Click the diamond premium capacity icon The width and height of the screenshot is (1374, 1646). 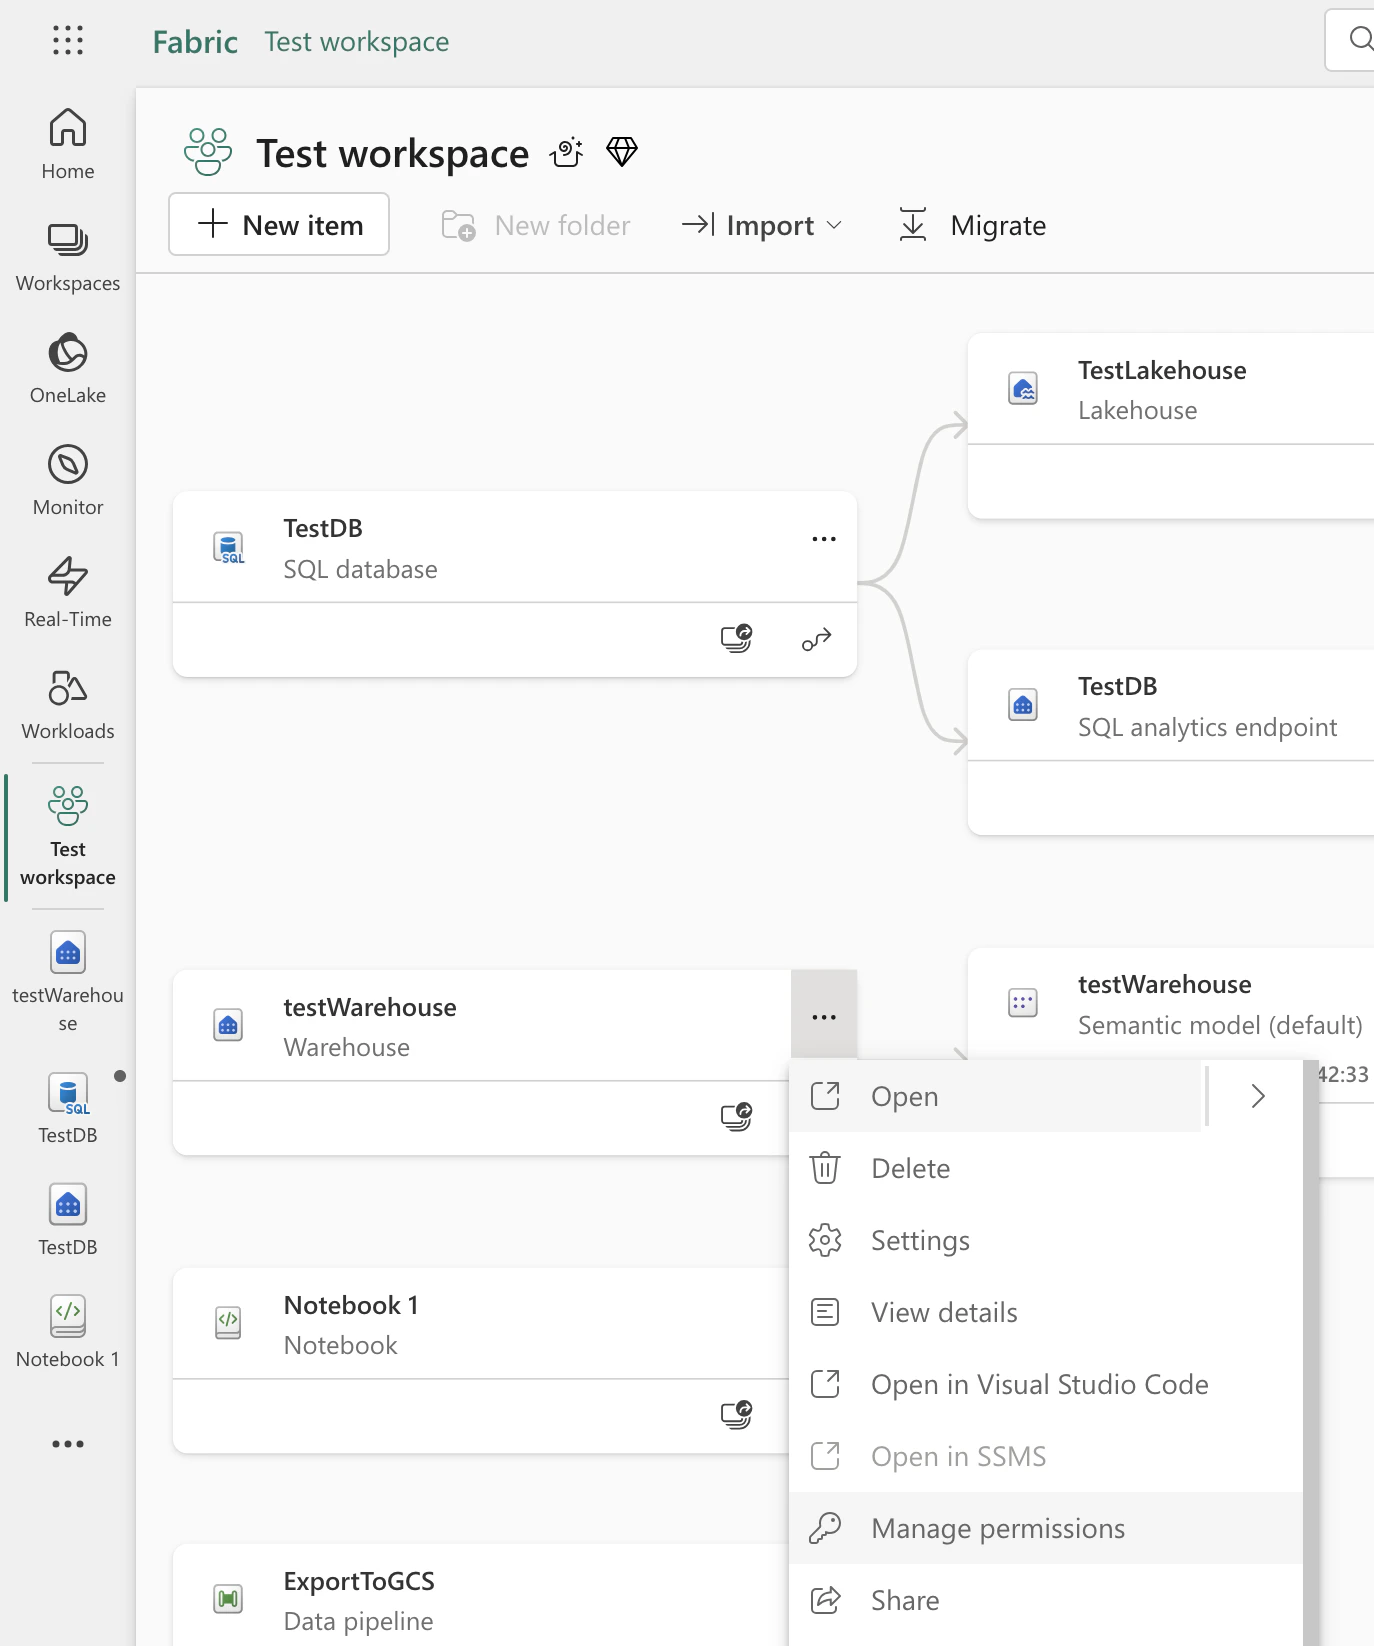tap(622, 152)
